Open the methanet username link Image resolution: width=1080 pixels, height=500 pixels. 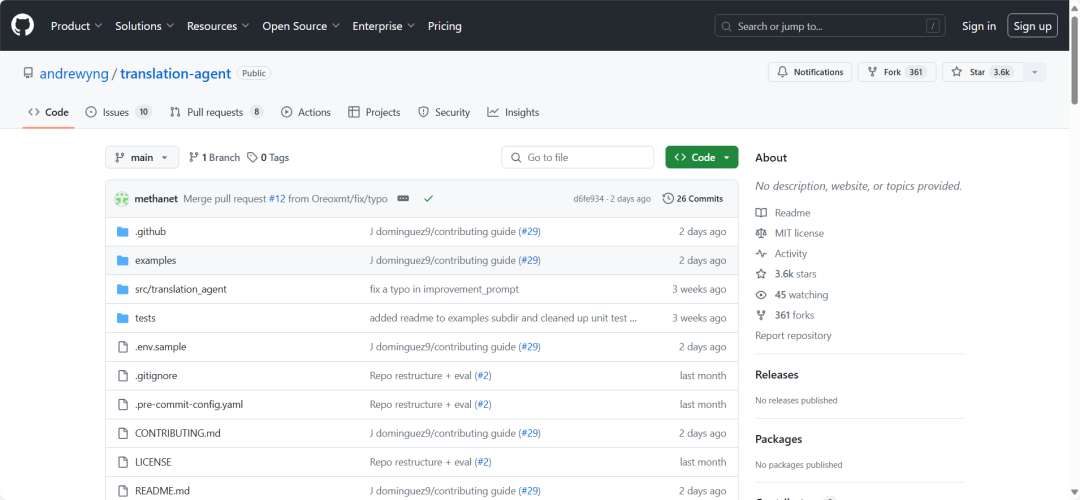156,198
